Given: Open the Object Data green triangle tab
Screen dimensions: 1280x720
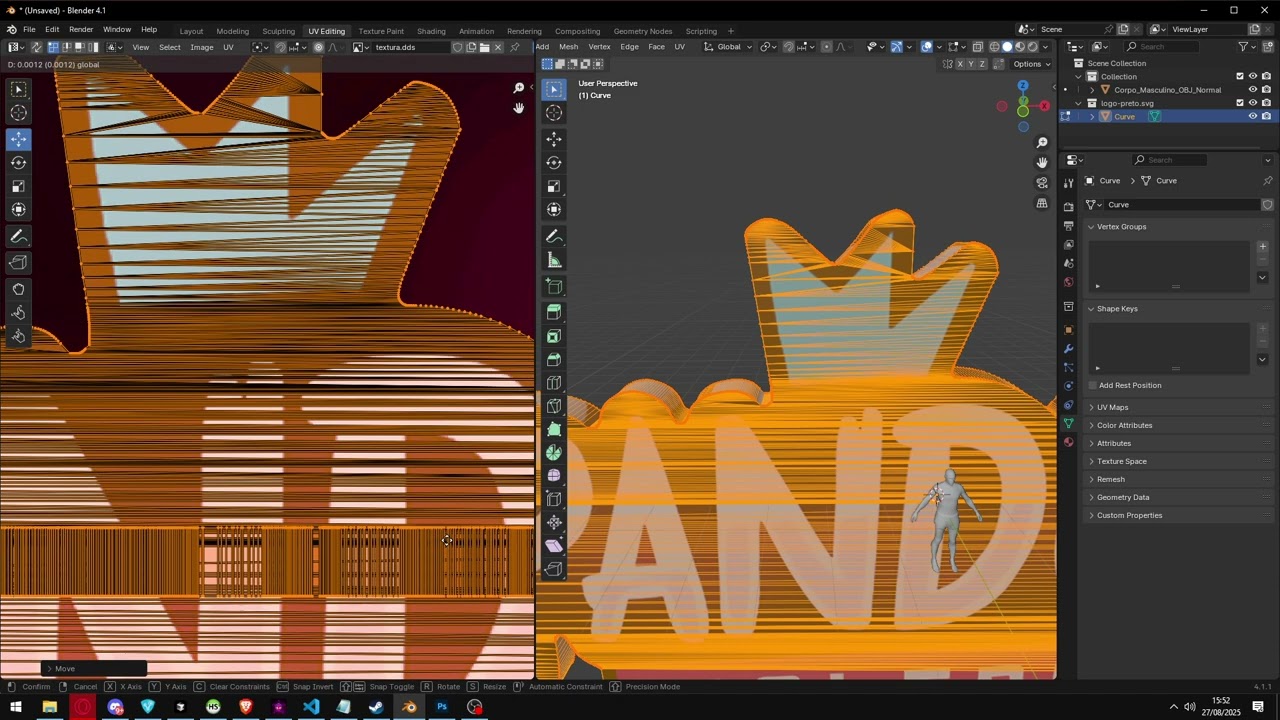Looking at the screenshot, I should pos(1068,424).
